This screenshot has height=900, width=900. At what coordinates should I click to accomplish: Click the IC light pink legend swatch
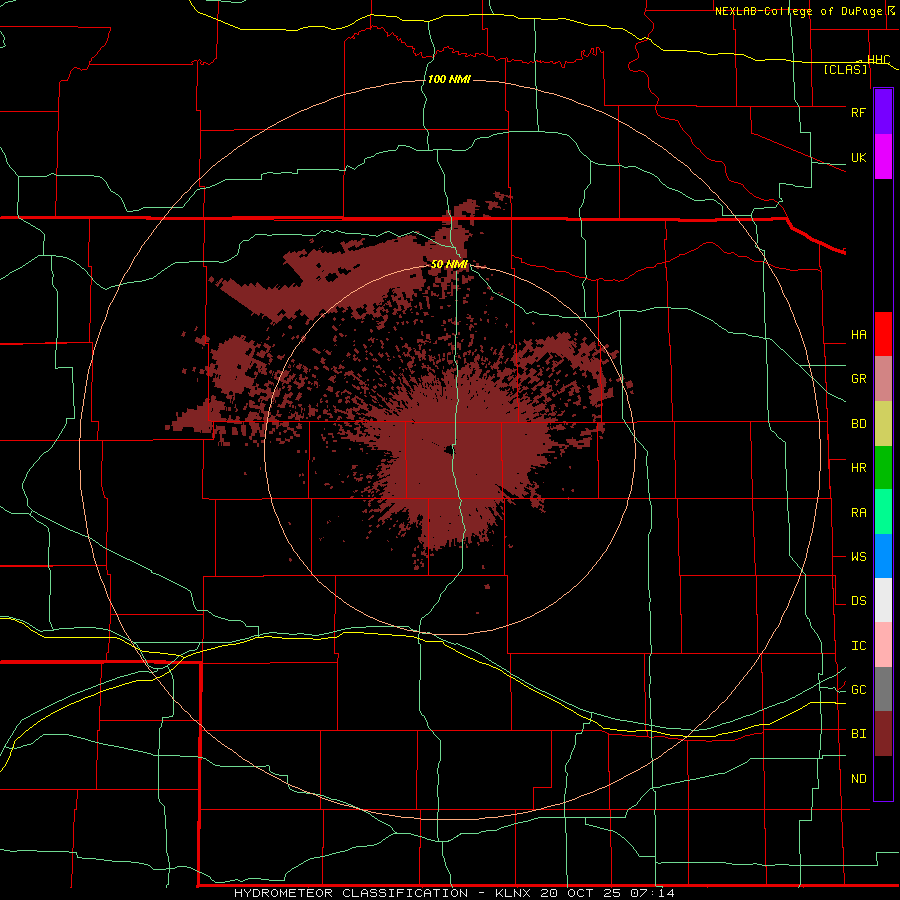[x=883, y=645]
